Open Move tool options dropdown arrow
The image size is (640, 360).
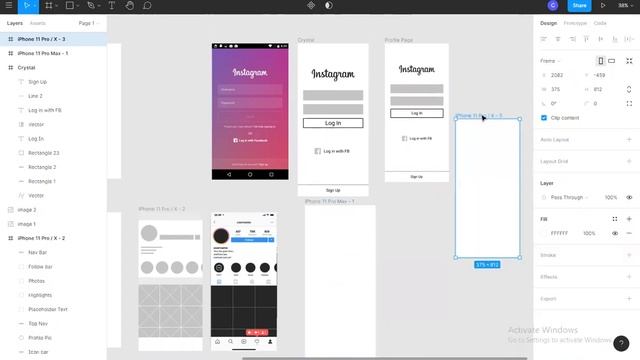(x=35, y=6)
